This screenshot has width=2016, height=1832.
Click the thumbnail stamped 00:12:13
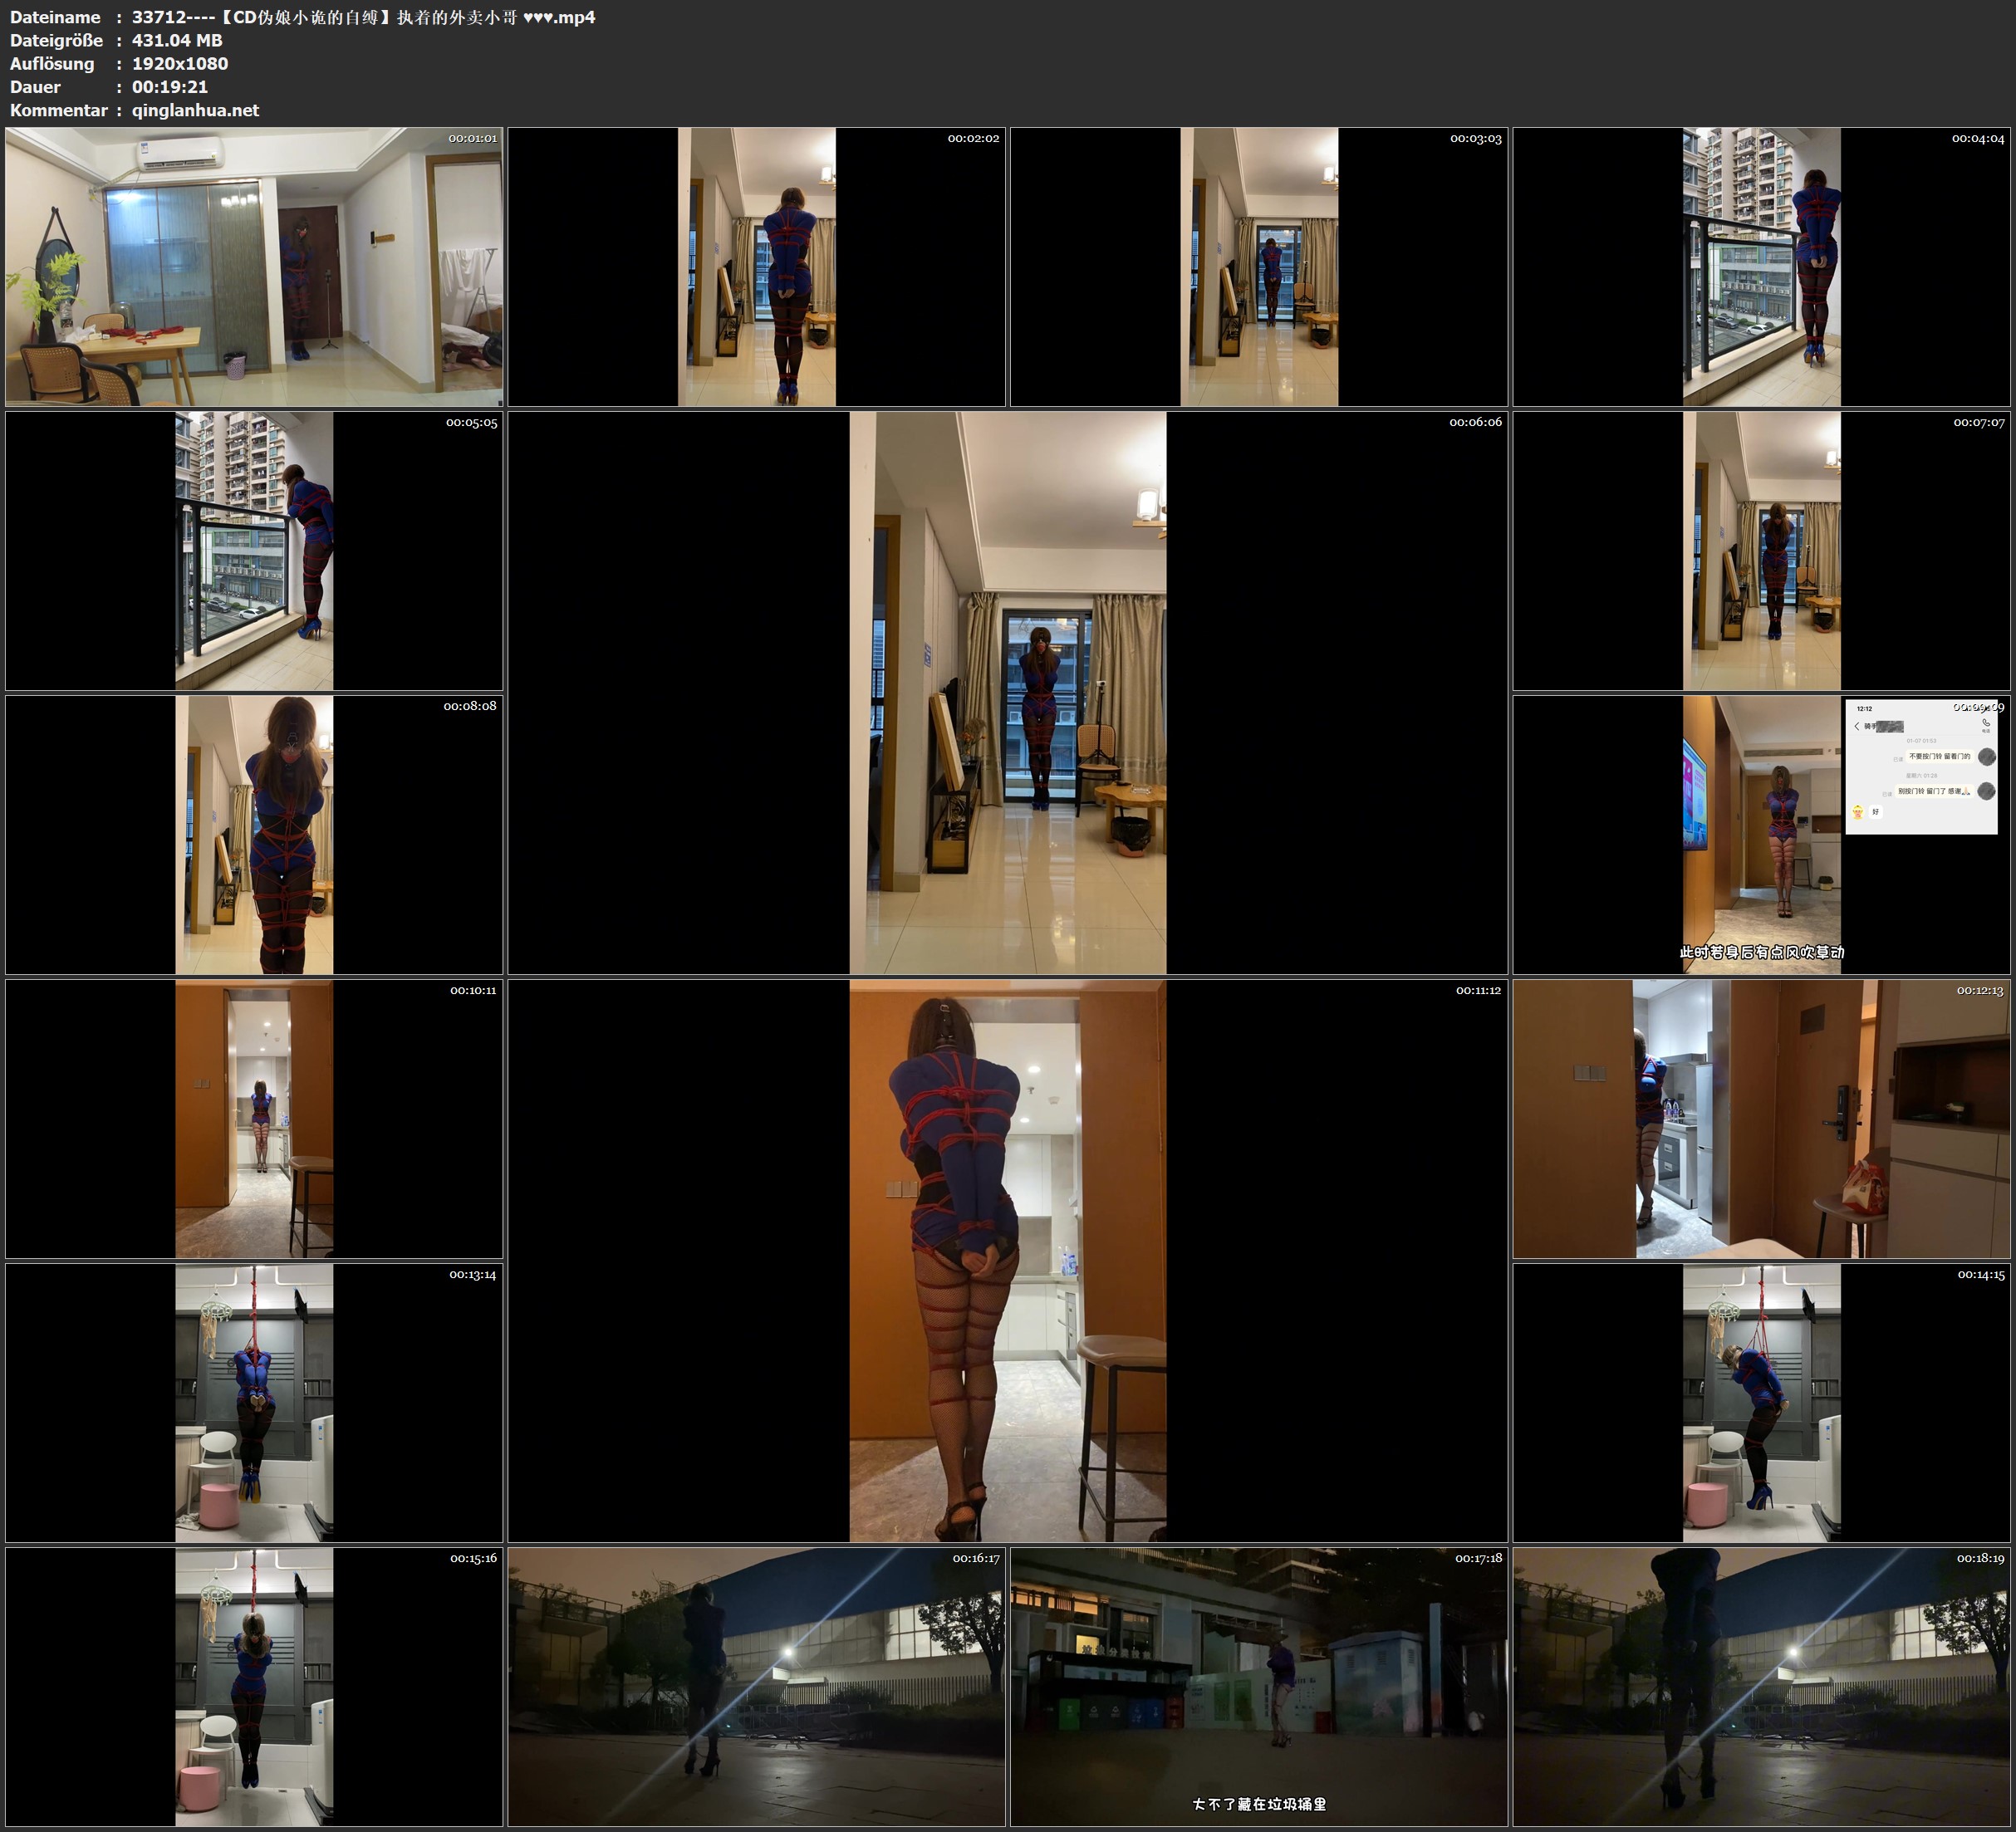click(x=1761, y=1118)
